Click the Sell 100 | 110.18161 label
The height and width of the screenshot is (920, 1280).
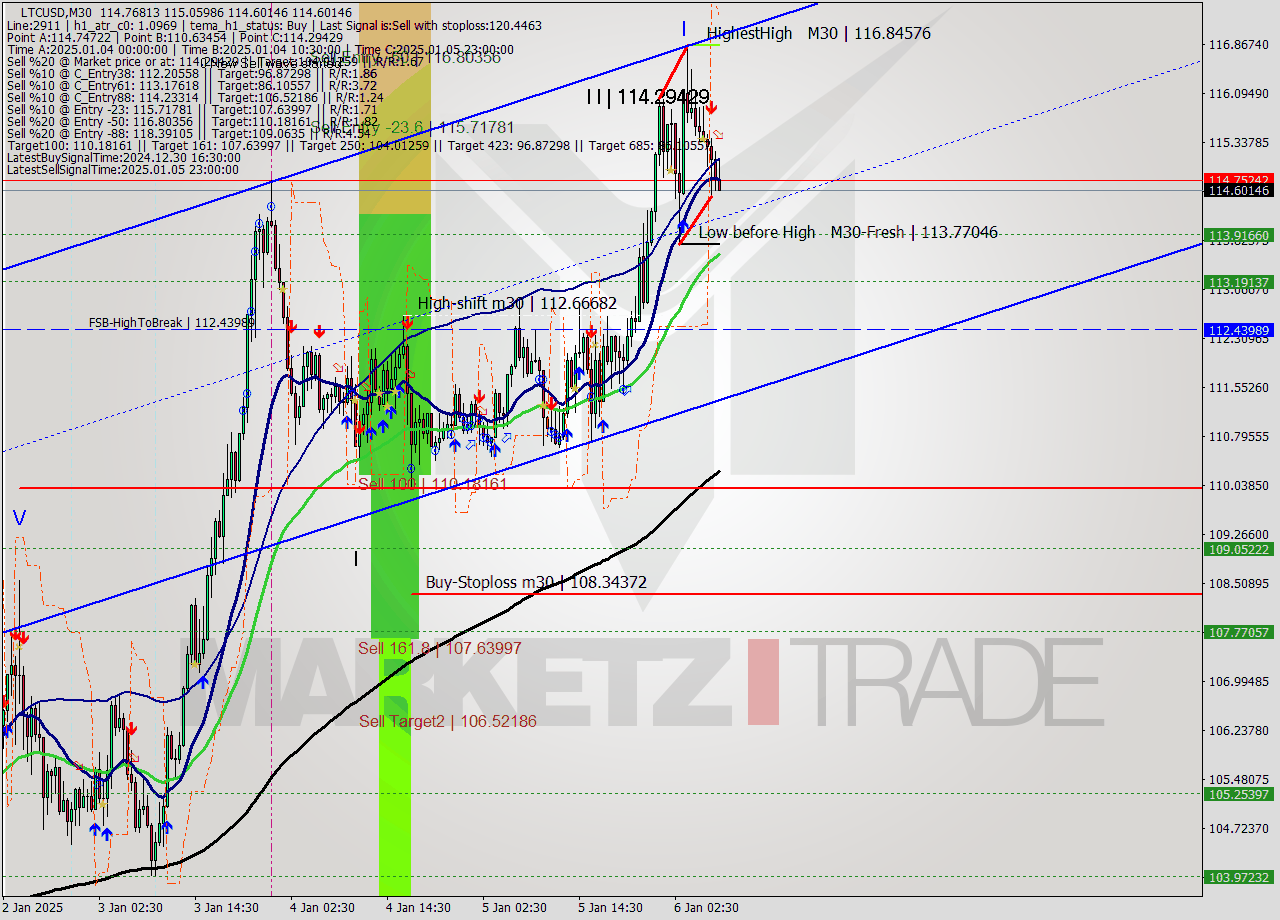[x=433, y=483]
